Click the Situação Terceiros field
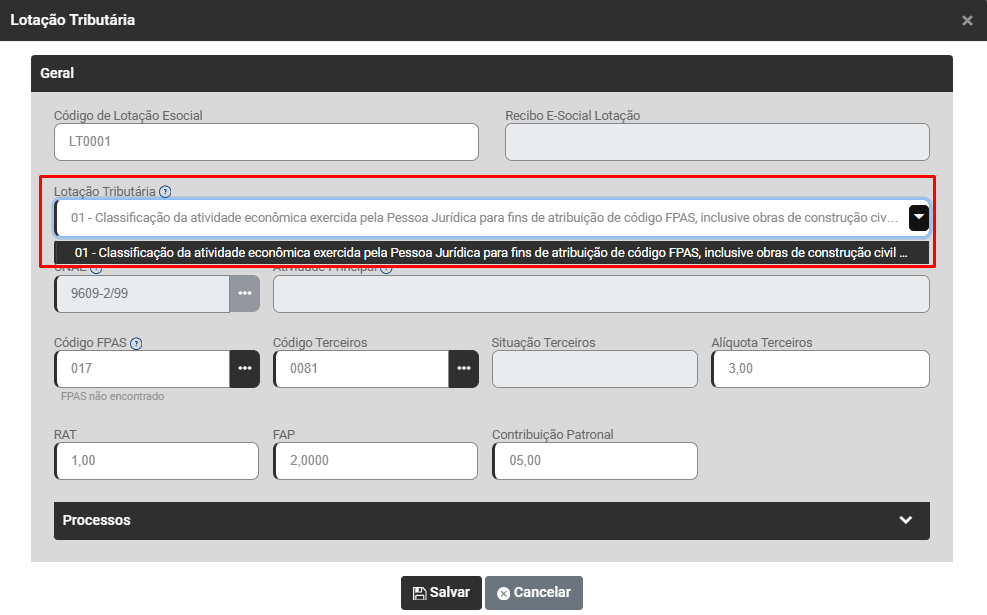This screenshot has height=615, width=987. 594,369
